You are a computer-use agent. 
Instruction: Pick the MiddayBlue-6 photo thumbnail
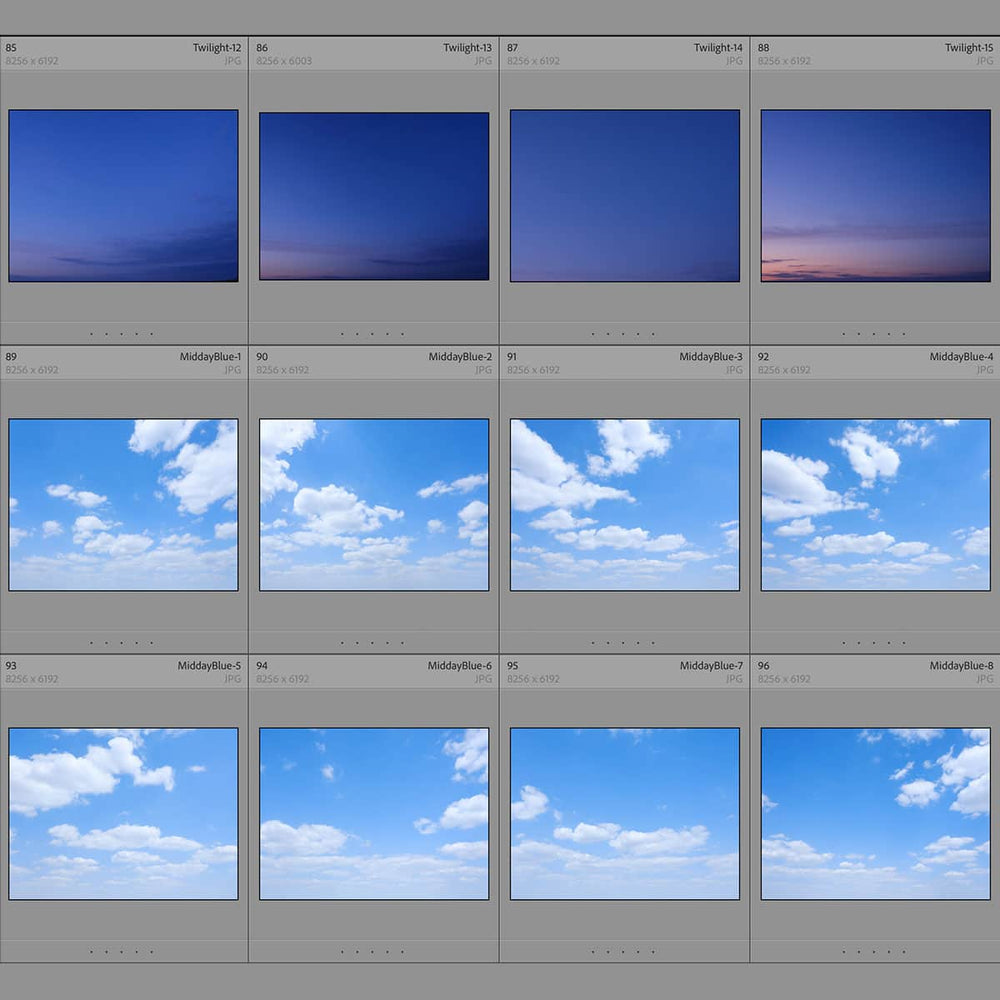[374, 813]
